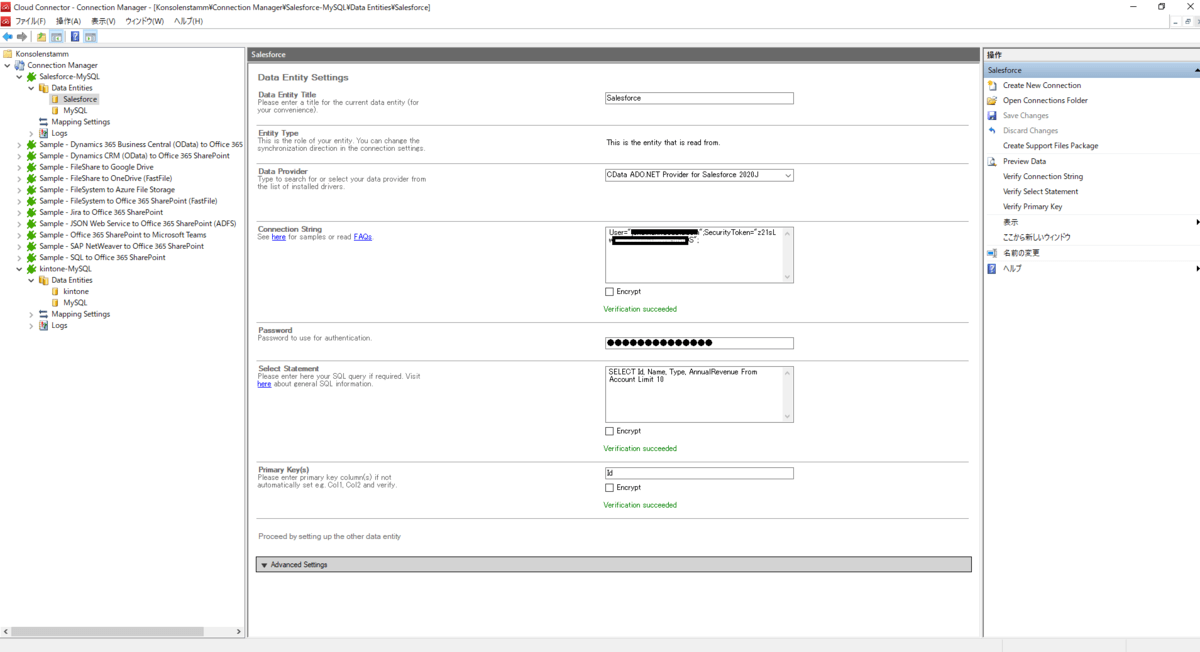The image size is (1200, 652).
Task: Click the ヘルプ help icon in actions pane
Action: click(992, 268)
